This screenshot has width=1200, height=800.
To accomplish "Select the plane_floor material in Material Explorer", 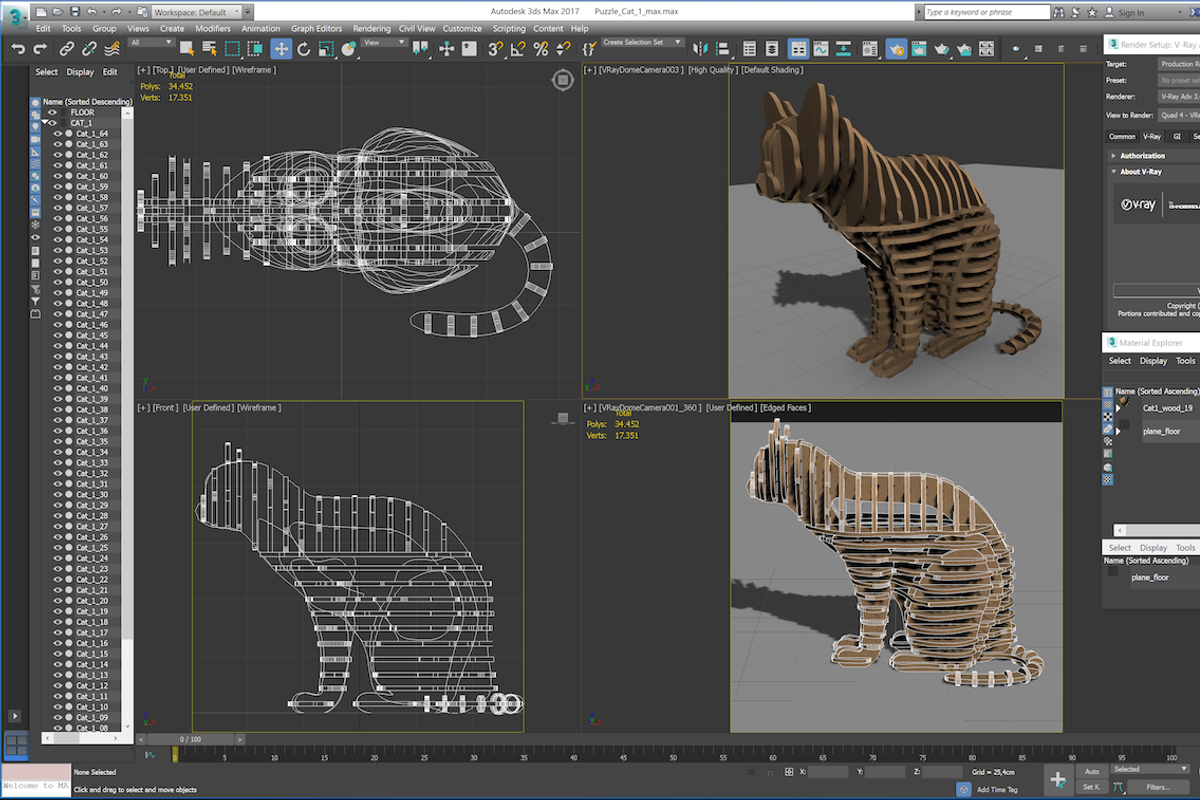I will pyautogui.click(x=1161, y=431).
